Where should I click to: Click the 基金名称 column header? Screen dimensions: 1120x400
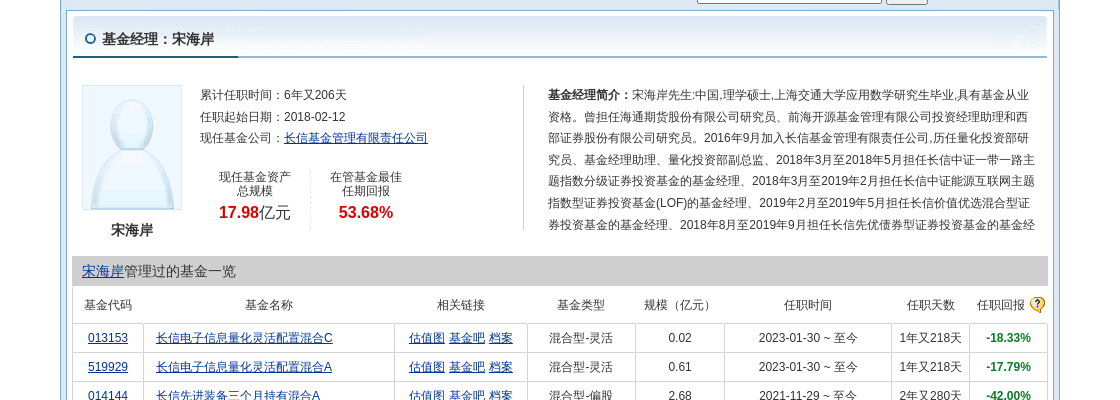click(x=269, y=305)
